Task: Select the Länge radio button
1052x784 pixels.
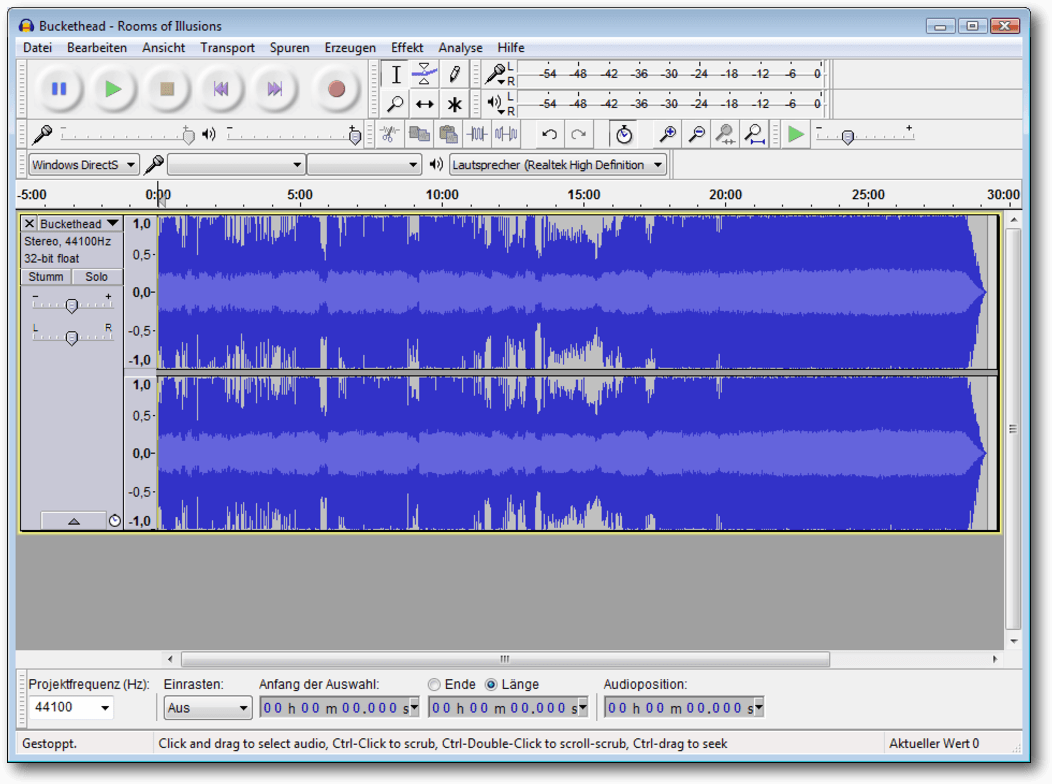Action: [x=491, y=685]
